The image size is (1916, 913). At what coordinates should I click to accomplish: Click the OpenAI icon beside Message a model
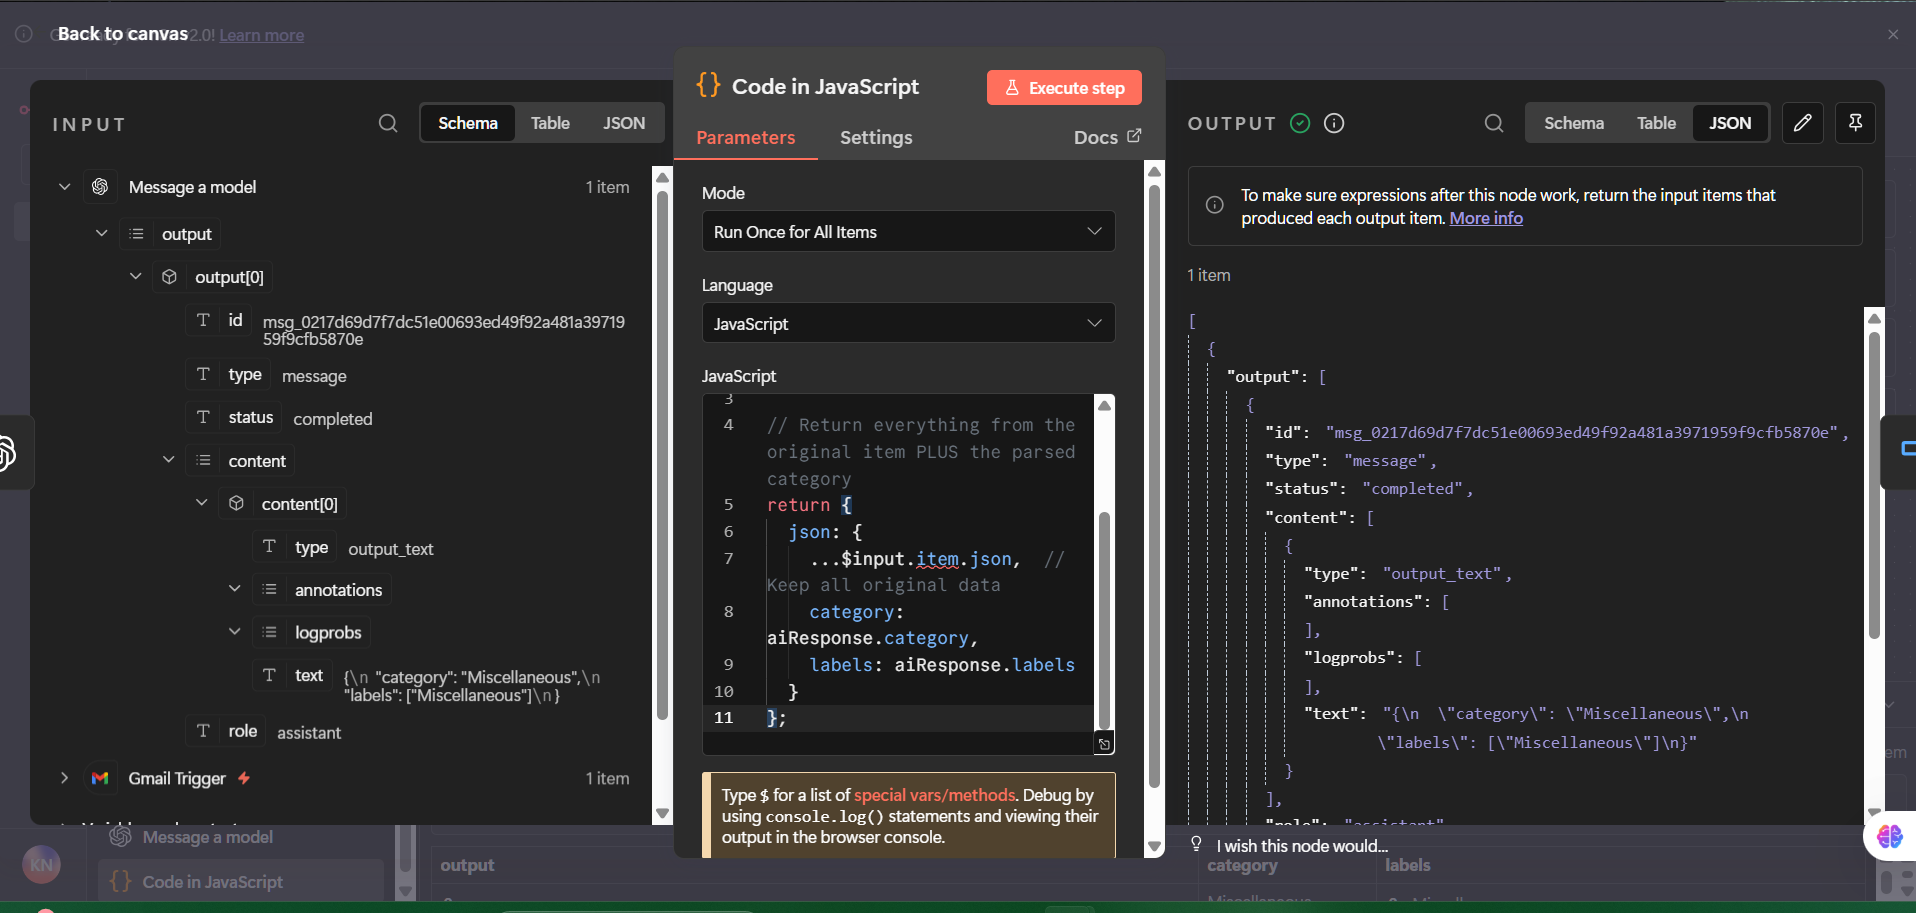(100, 187)
